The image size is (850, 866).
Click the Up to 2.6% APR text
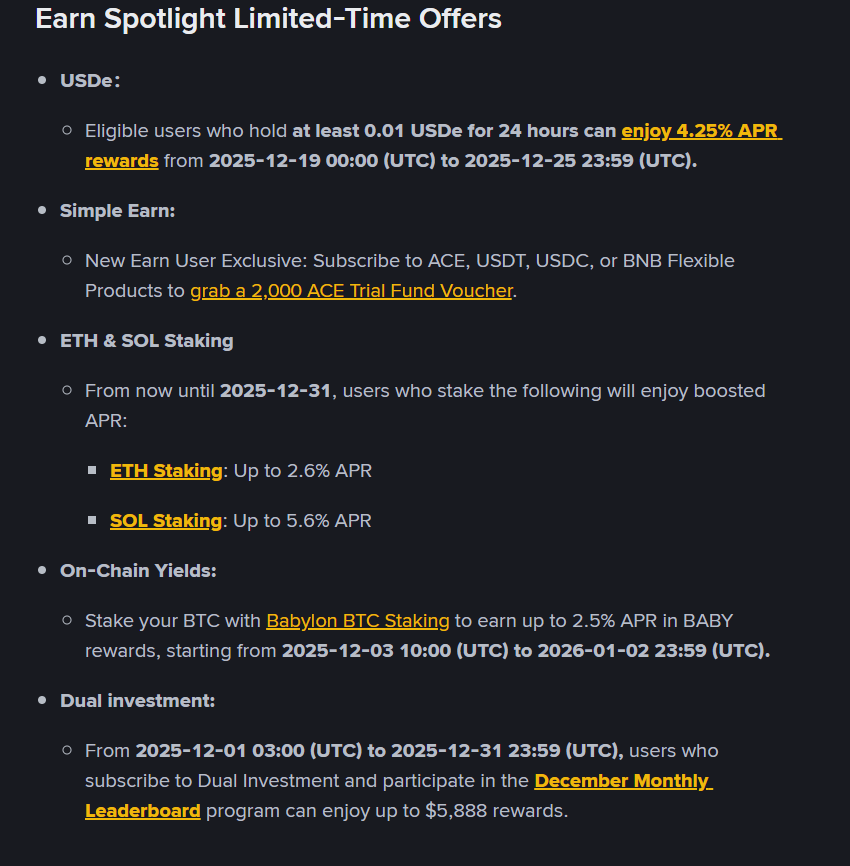tap(303, 470)
